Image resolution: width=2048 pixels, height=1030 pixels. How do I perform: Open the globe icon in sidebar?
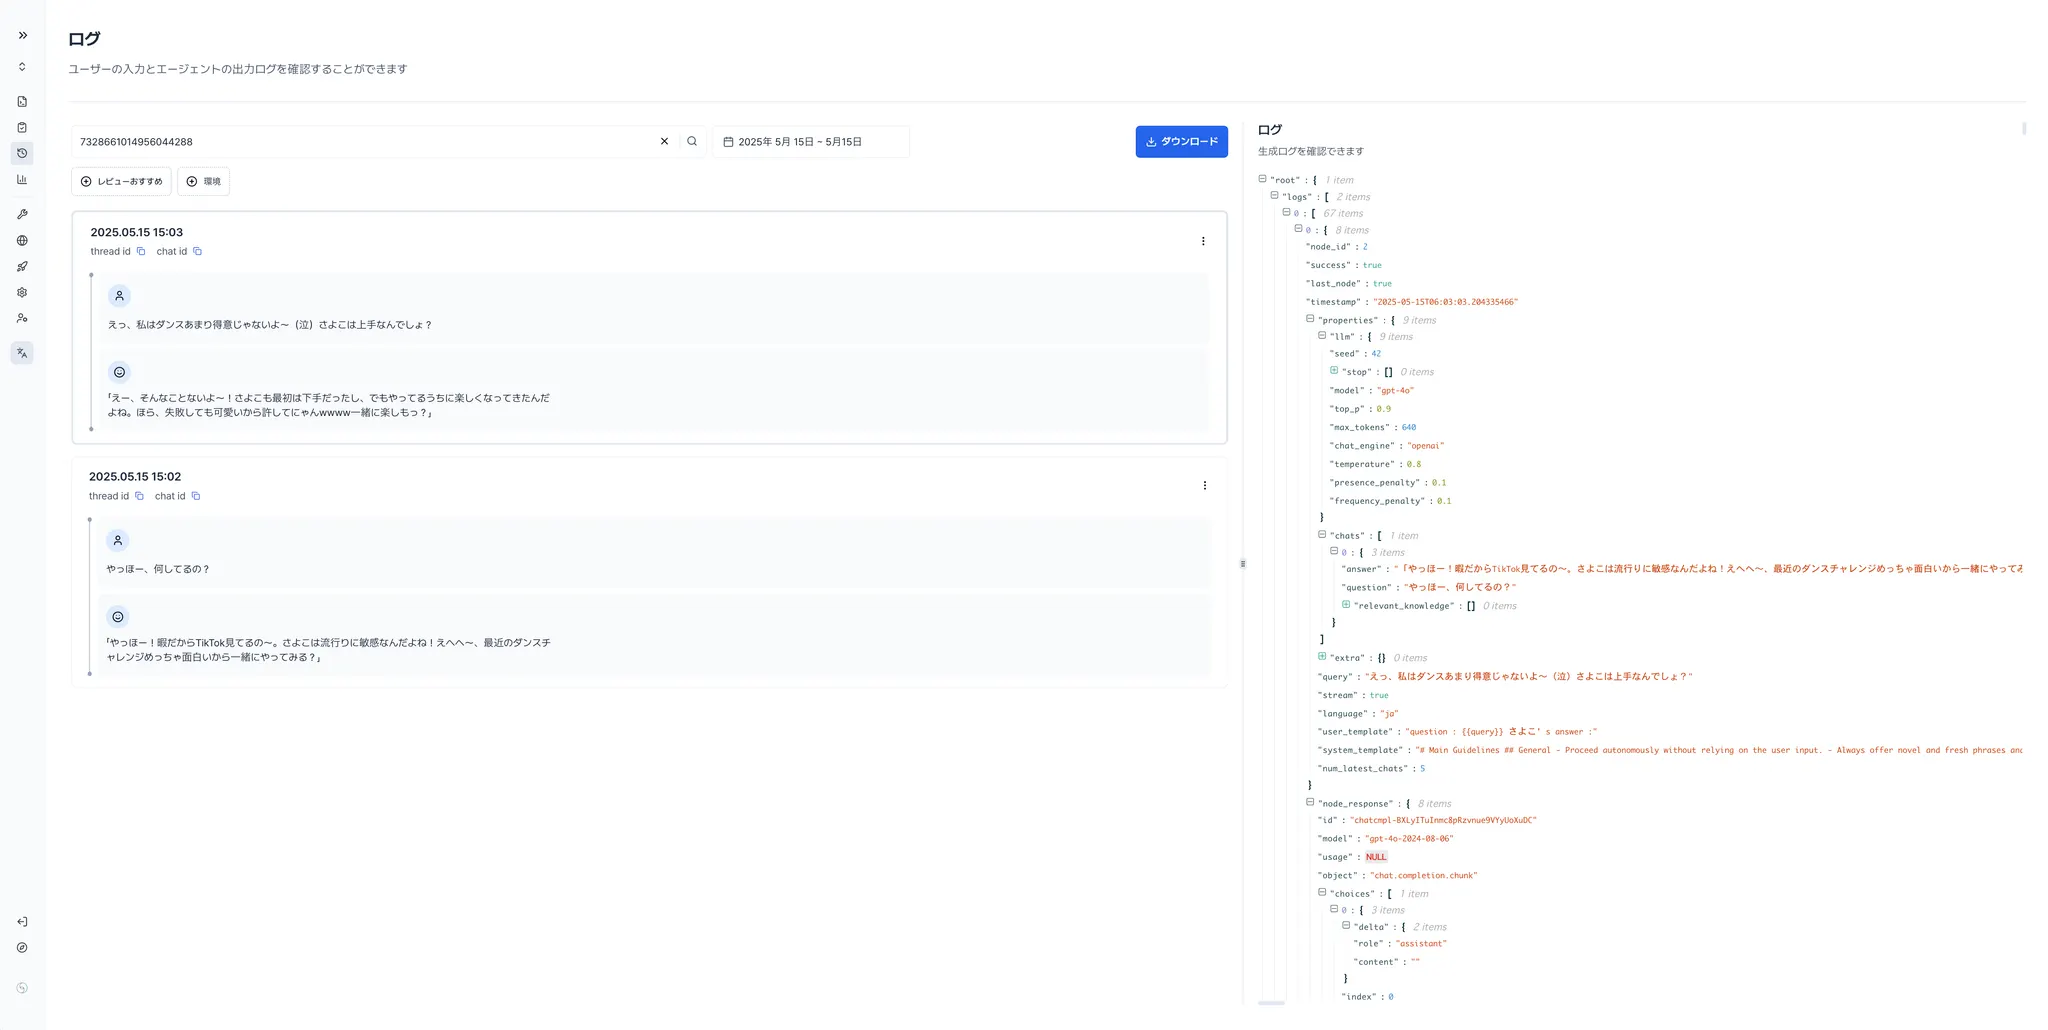pyautogui.click(x=22, y=241)
